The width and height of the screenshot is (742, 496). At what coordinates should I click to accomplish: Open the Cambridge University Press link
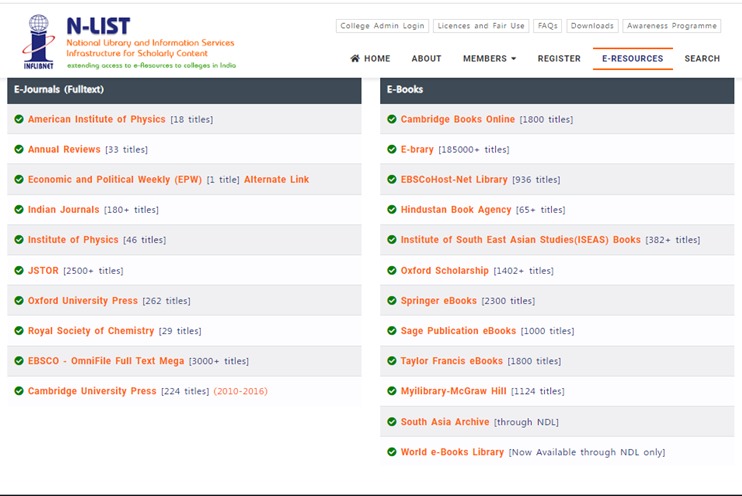coord(92,391)
